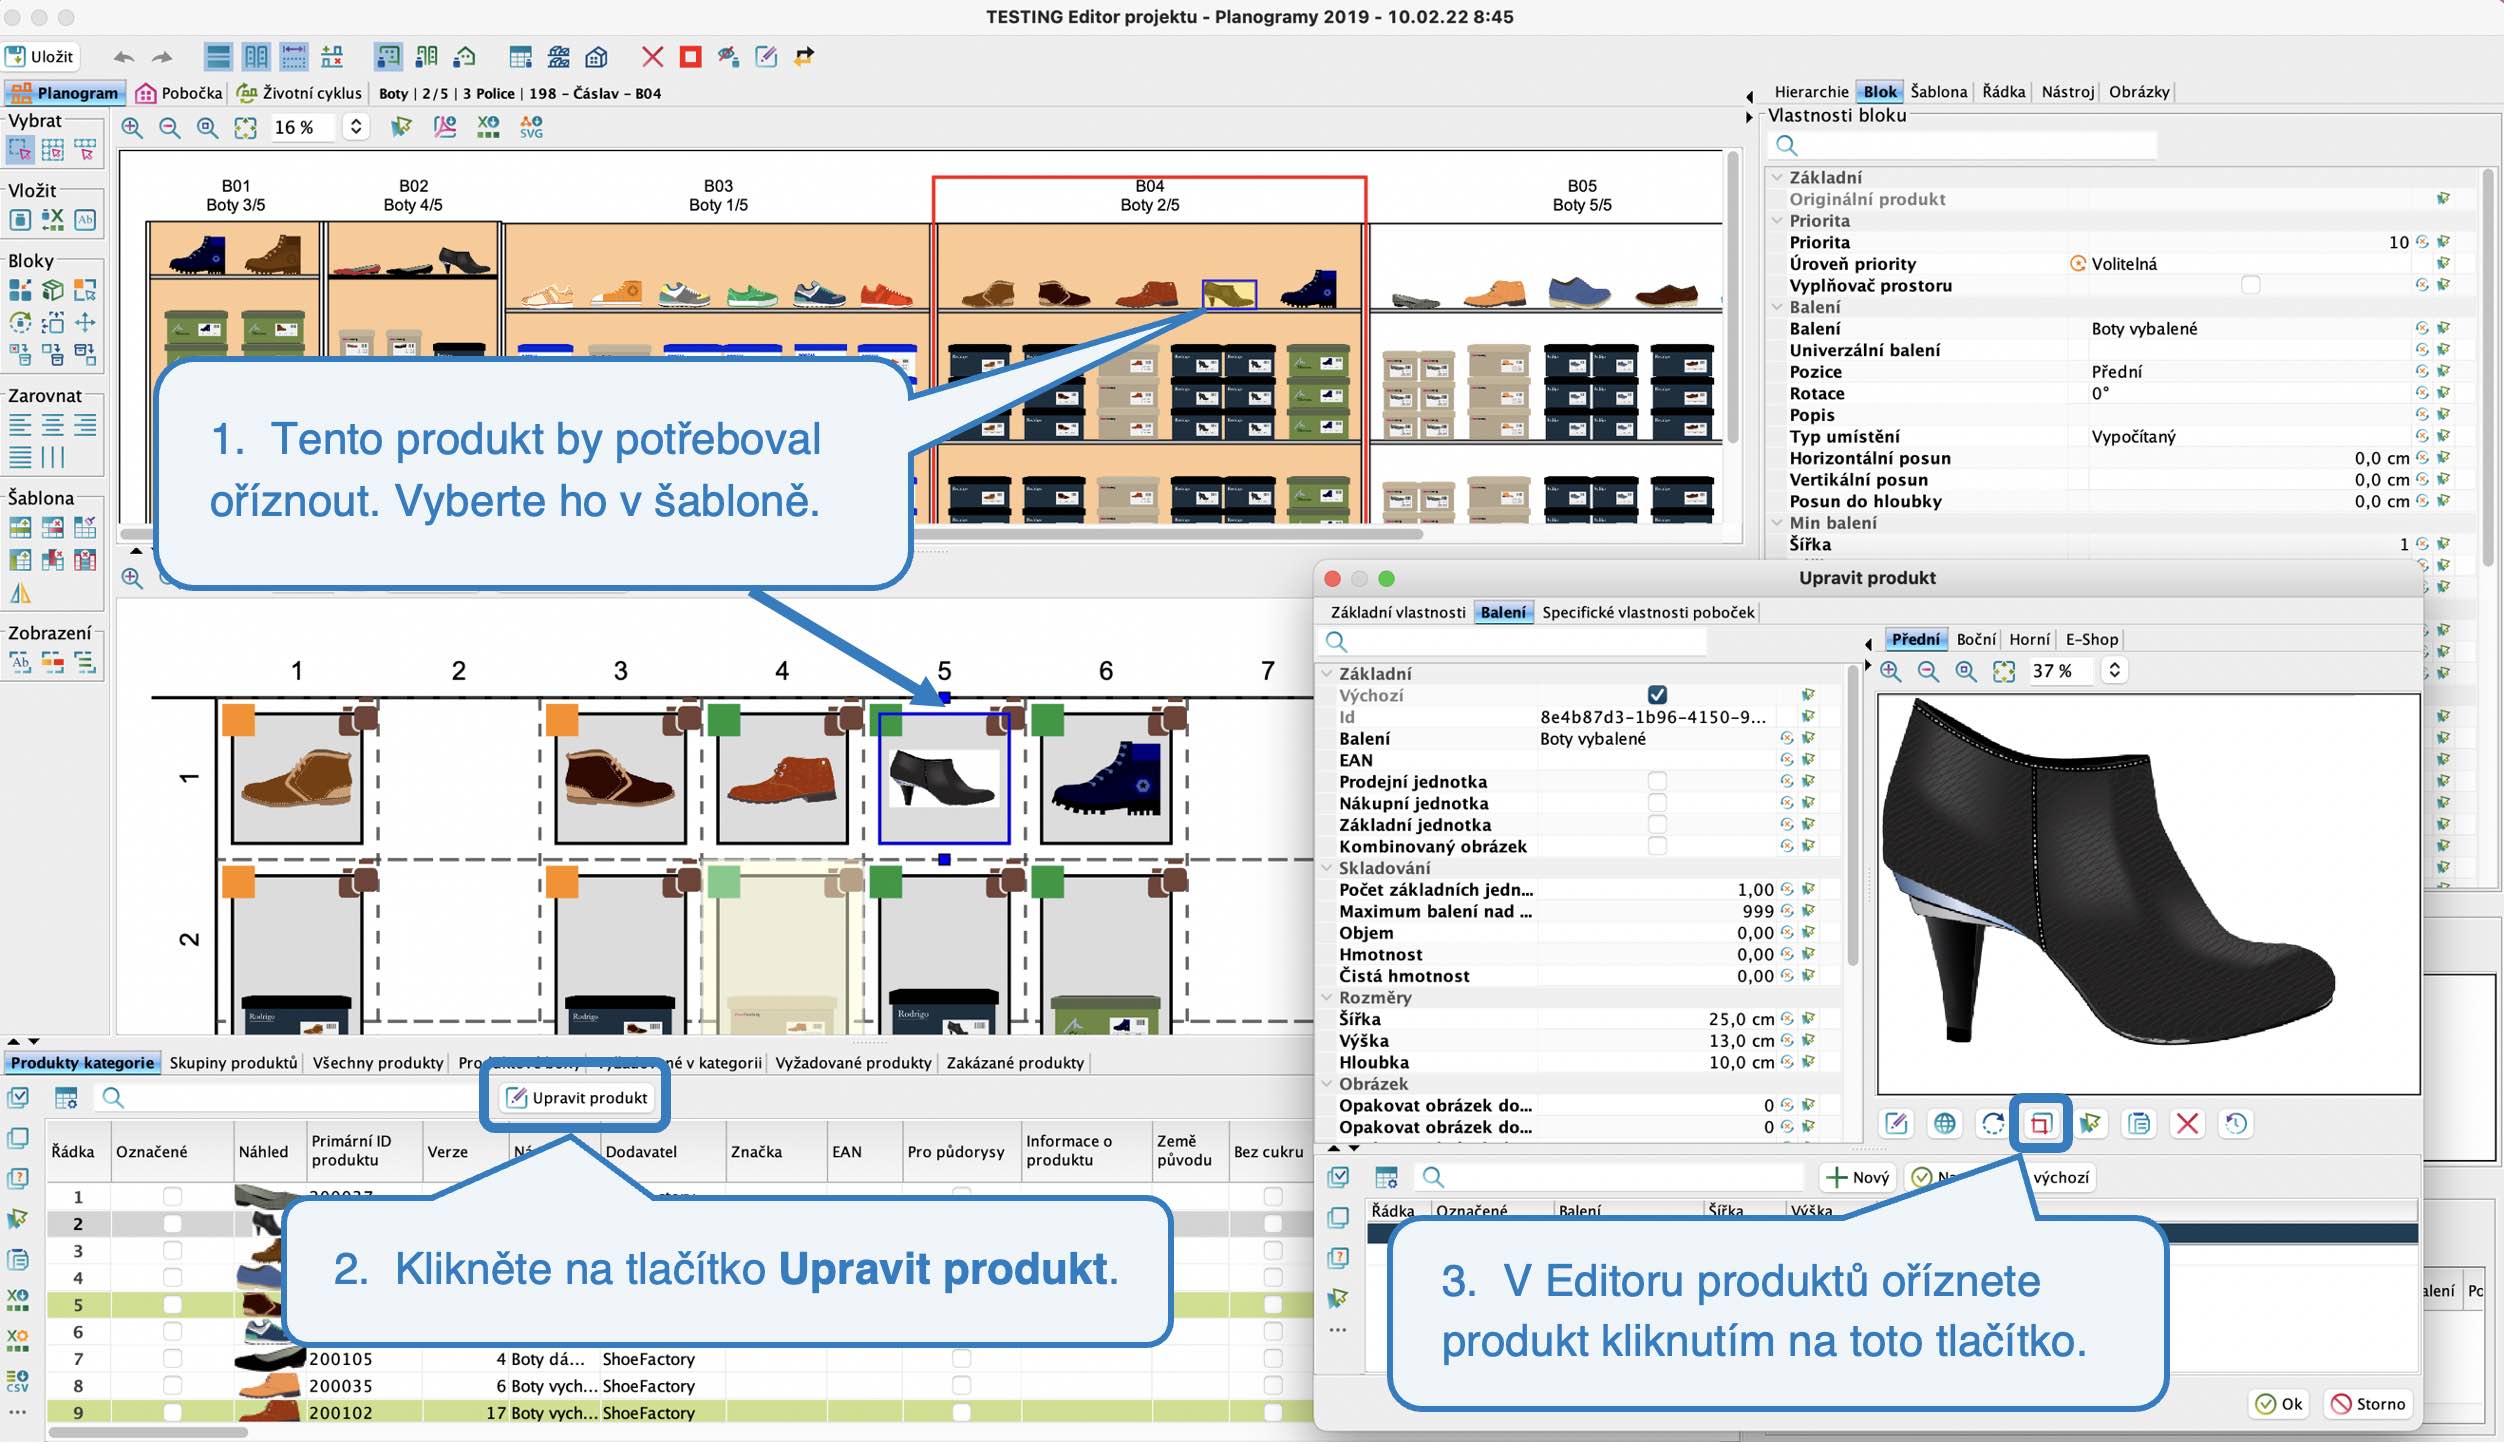
Task: Toggle the Nákupní jednotka checkbox
Action: [1657, 803]
